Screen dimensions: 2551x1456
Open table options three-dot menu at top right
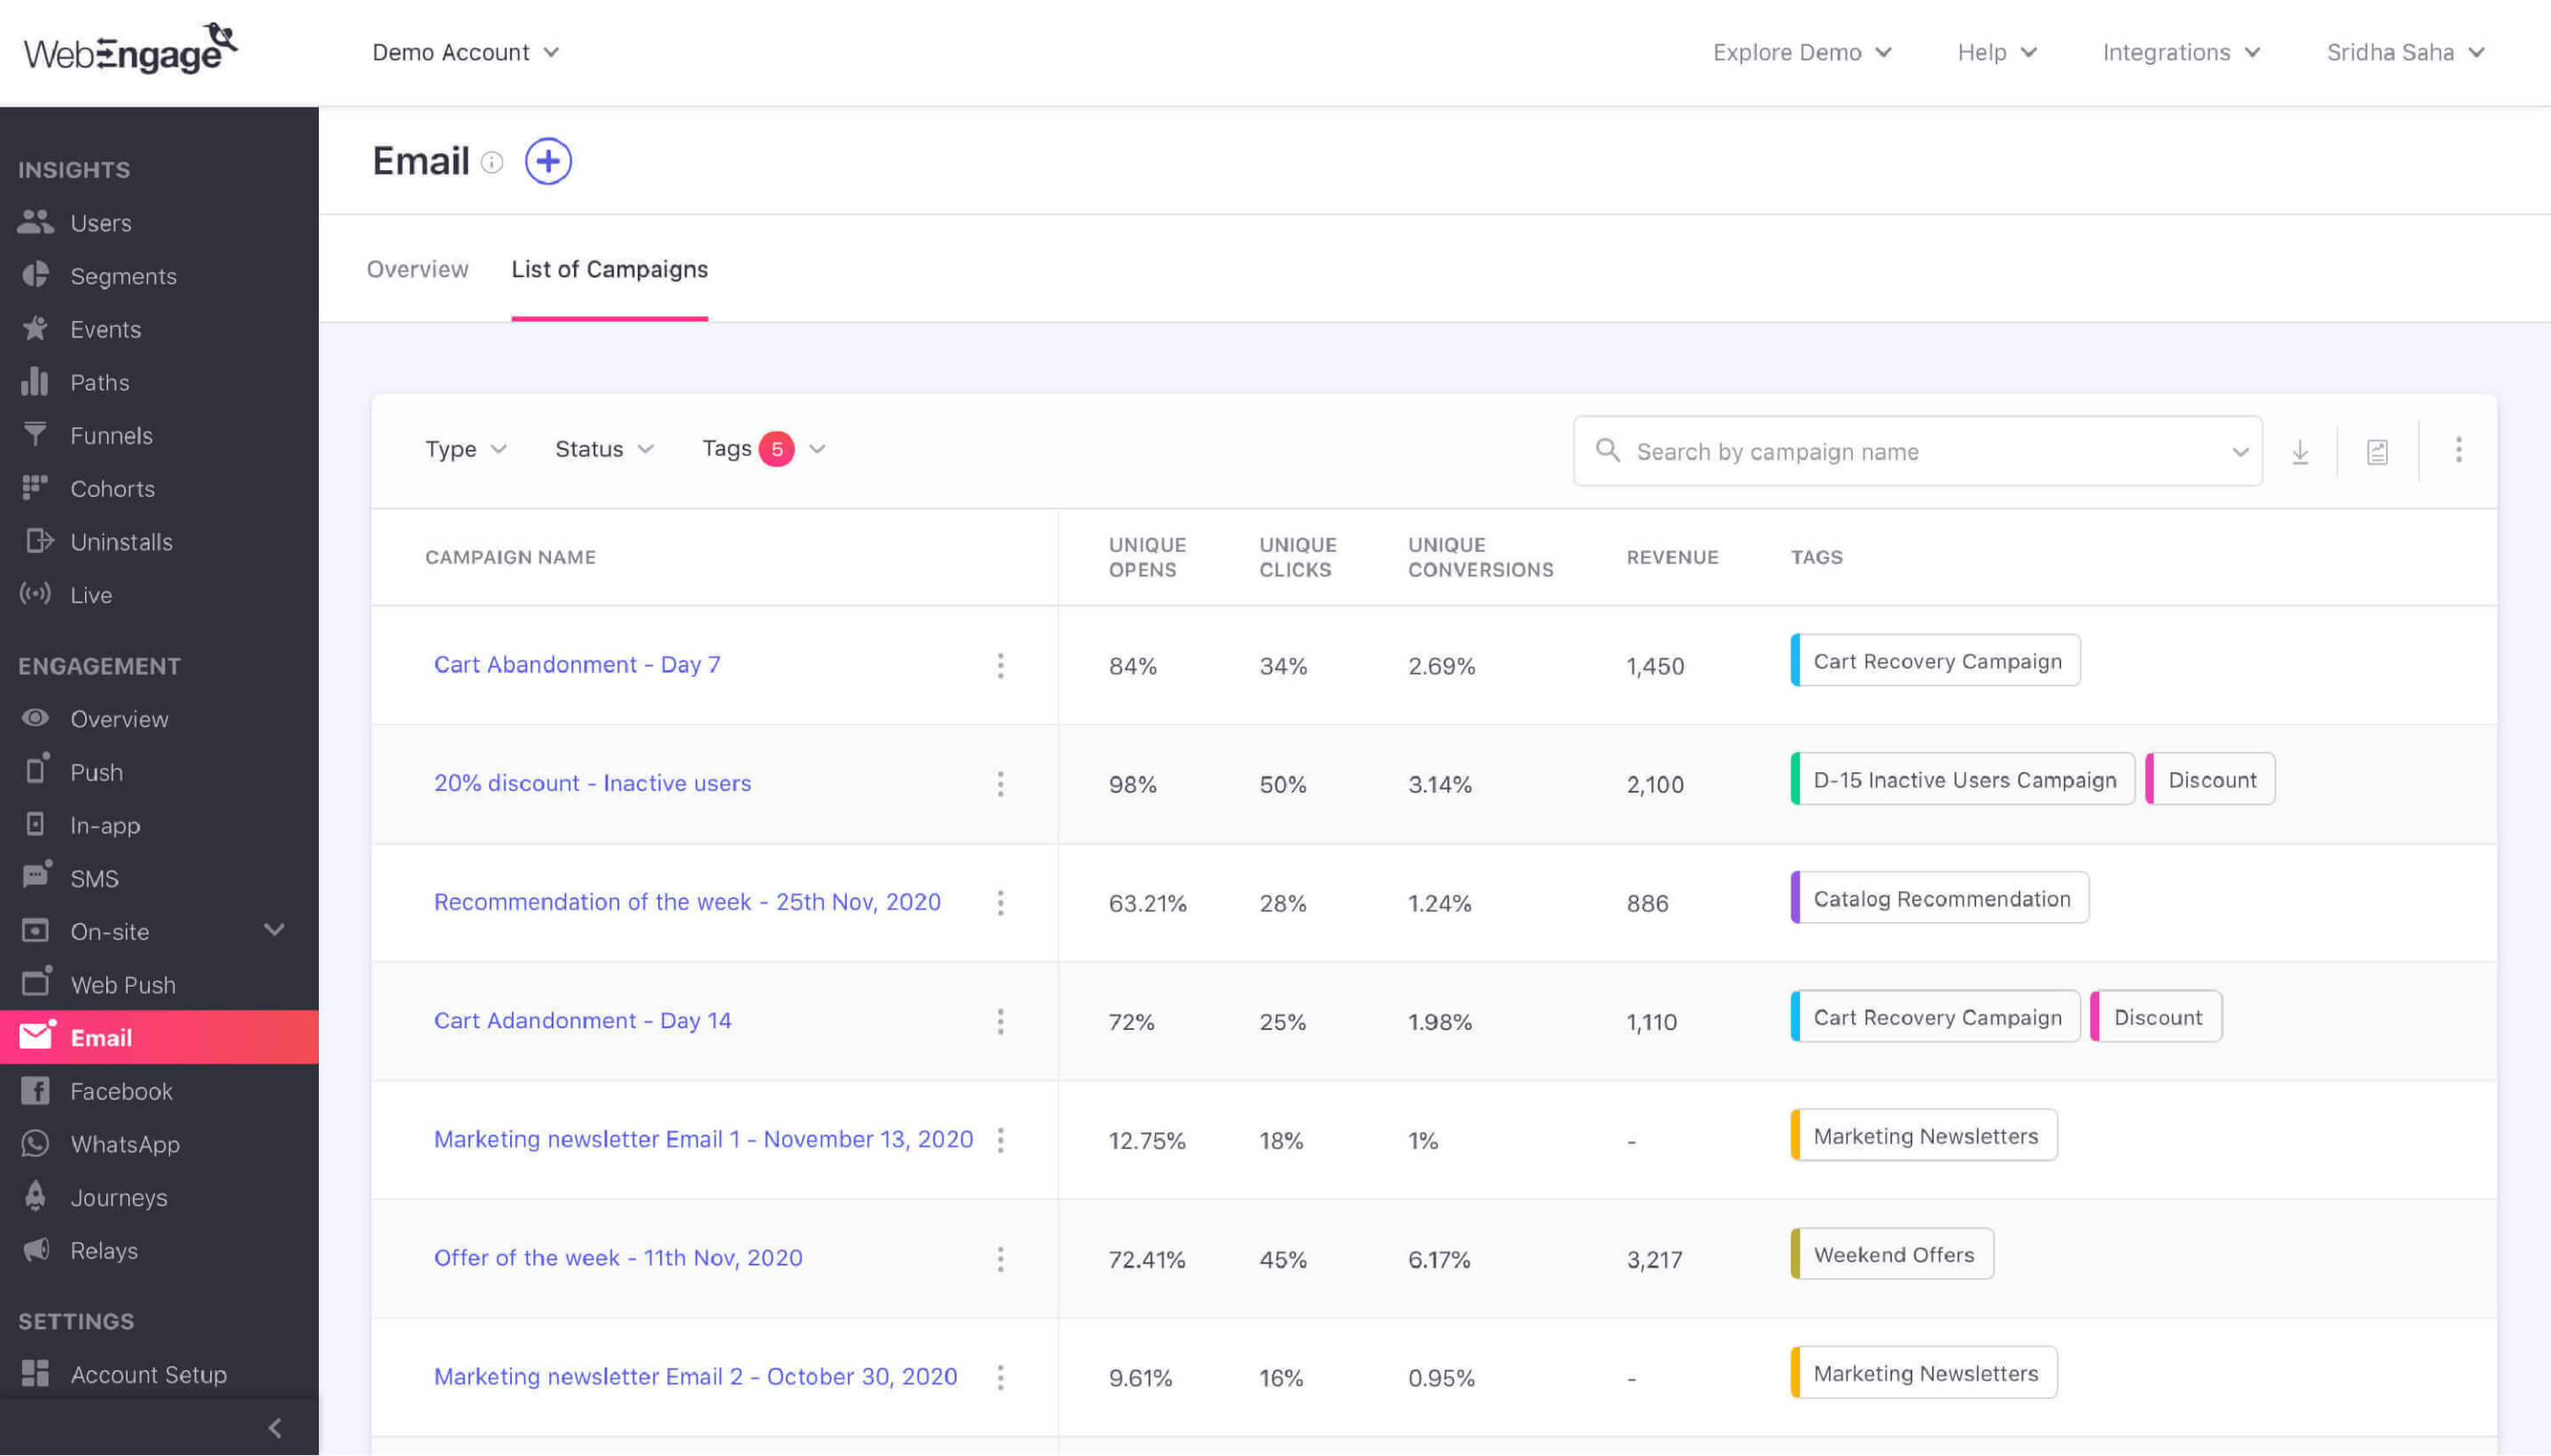click(x=2458, y=450)
